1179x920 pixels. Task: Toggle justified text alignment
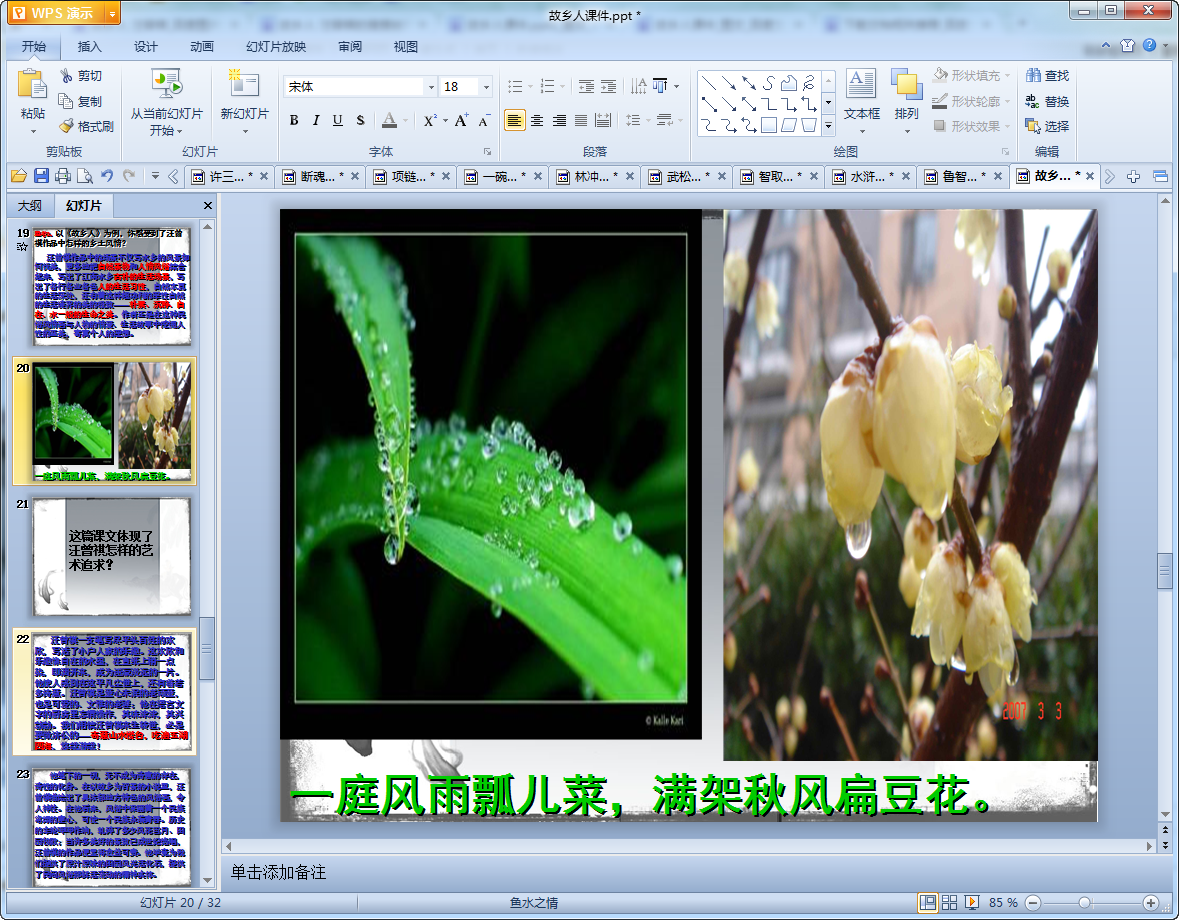tap(581, 120)
